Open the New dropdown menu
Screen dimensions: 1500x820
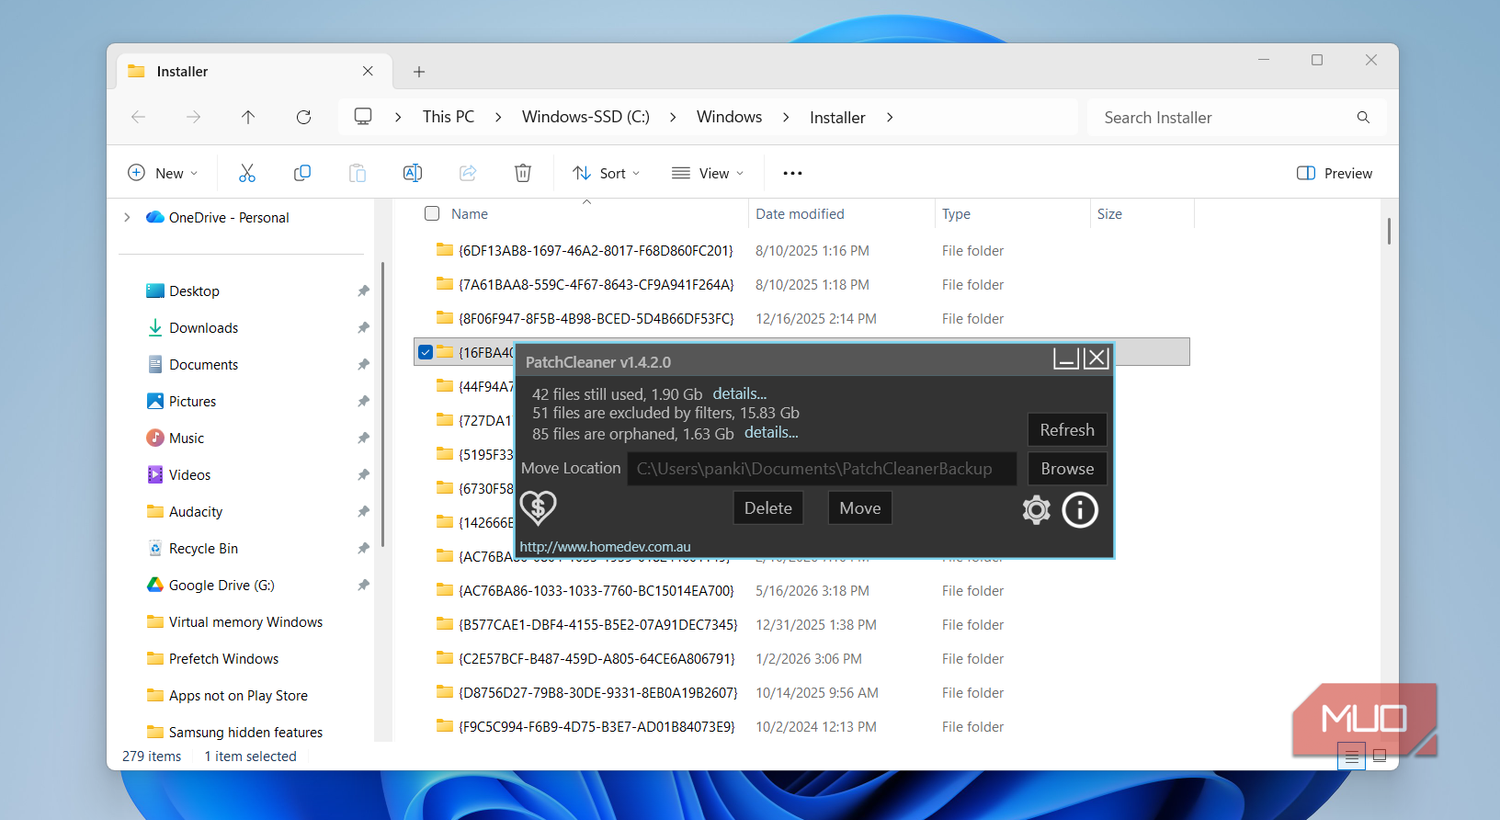[163, 173]
